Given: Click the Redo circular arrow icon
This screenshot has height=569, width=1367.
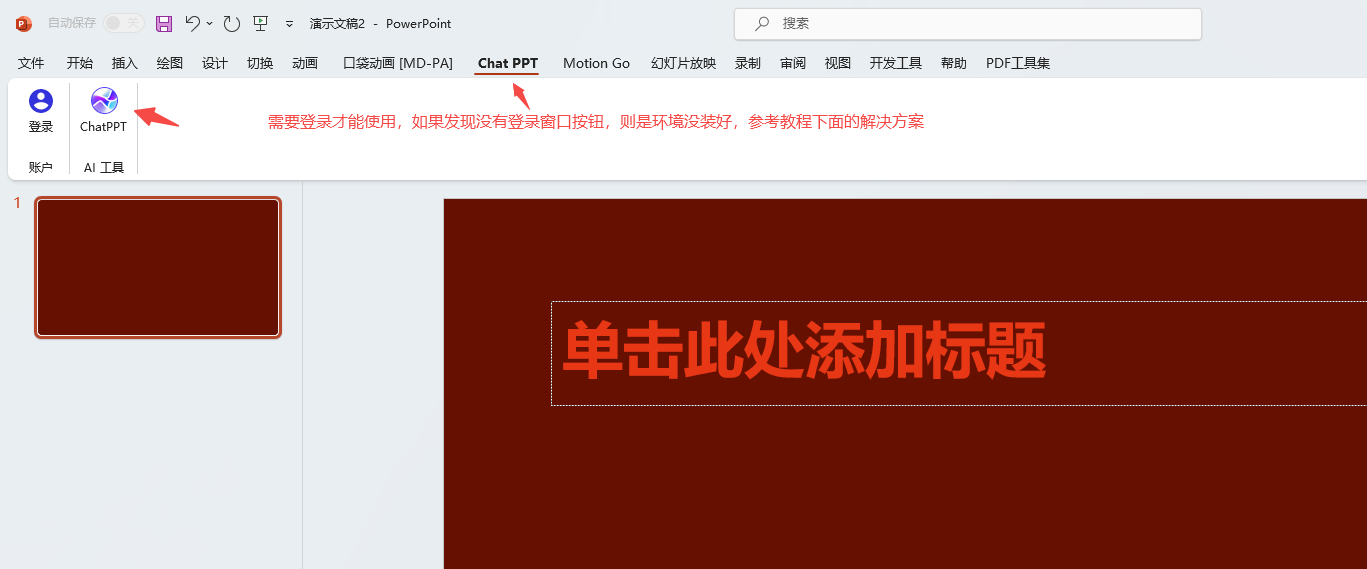Looking at the screenshot, I should (x=232, y=23).
